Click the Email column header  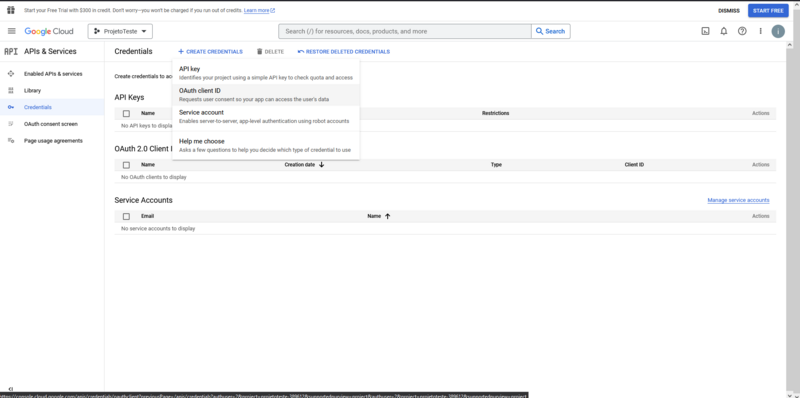click(147, 216)
